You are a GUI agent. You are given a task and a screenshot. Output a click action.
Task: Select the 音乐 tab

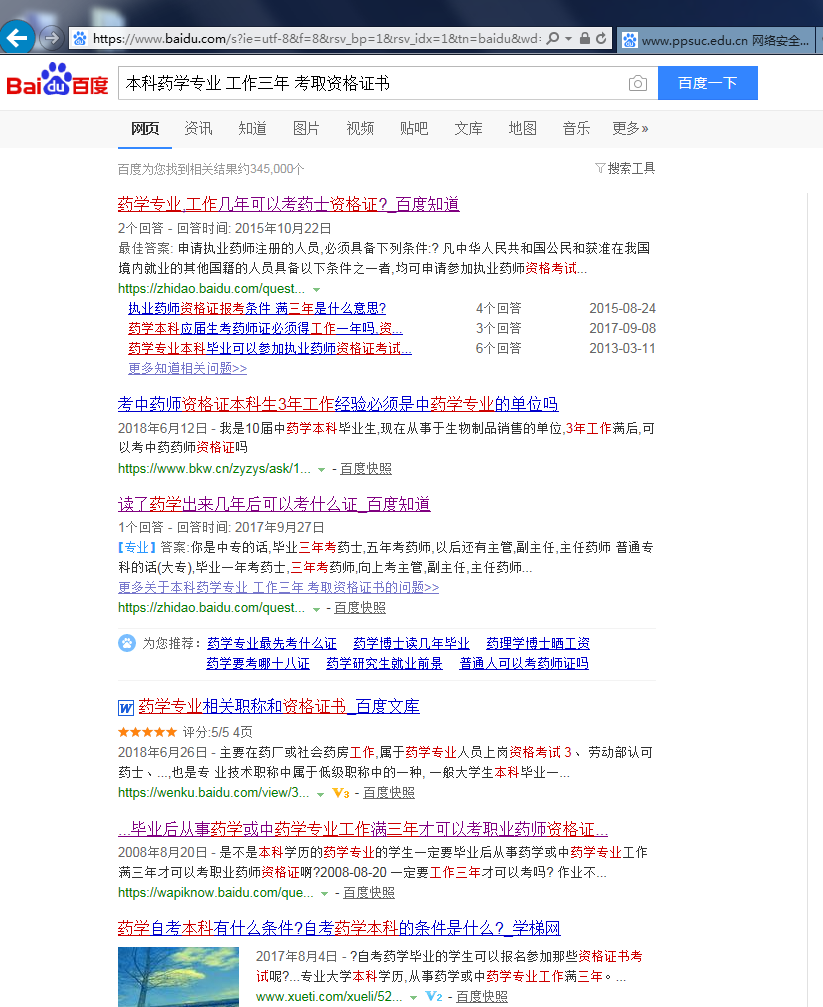coord(576,128)
